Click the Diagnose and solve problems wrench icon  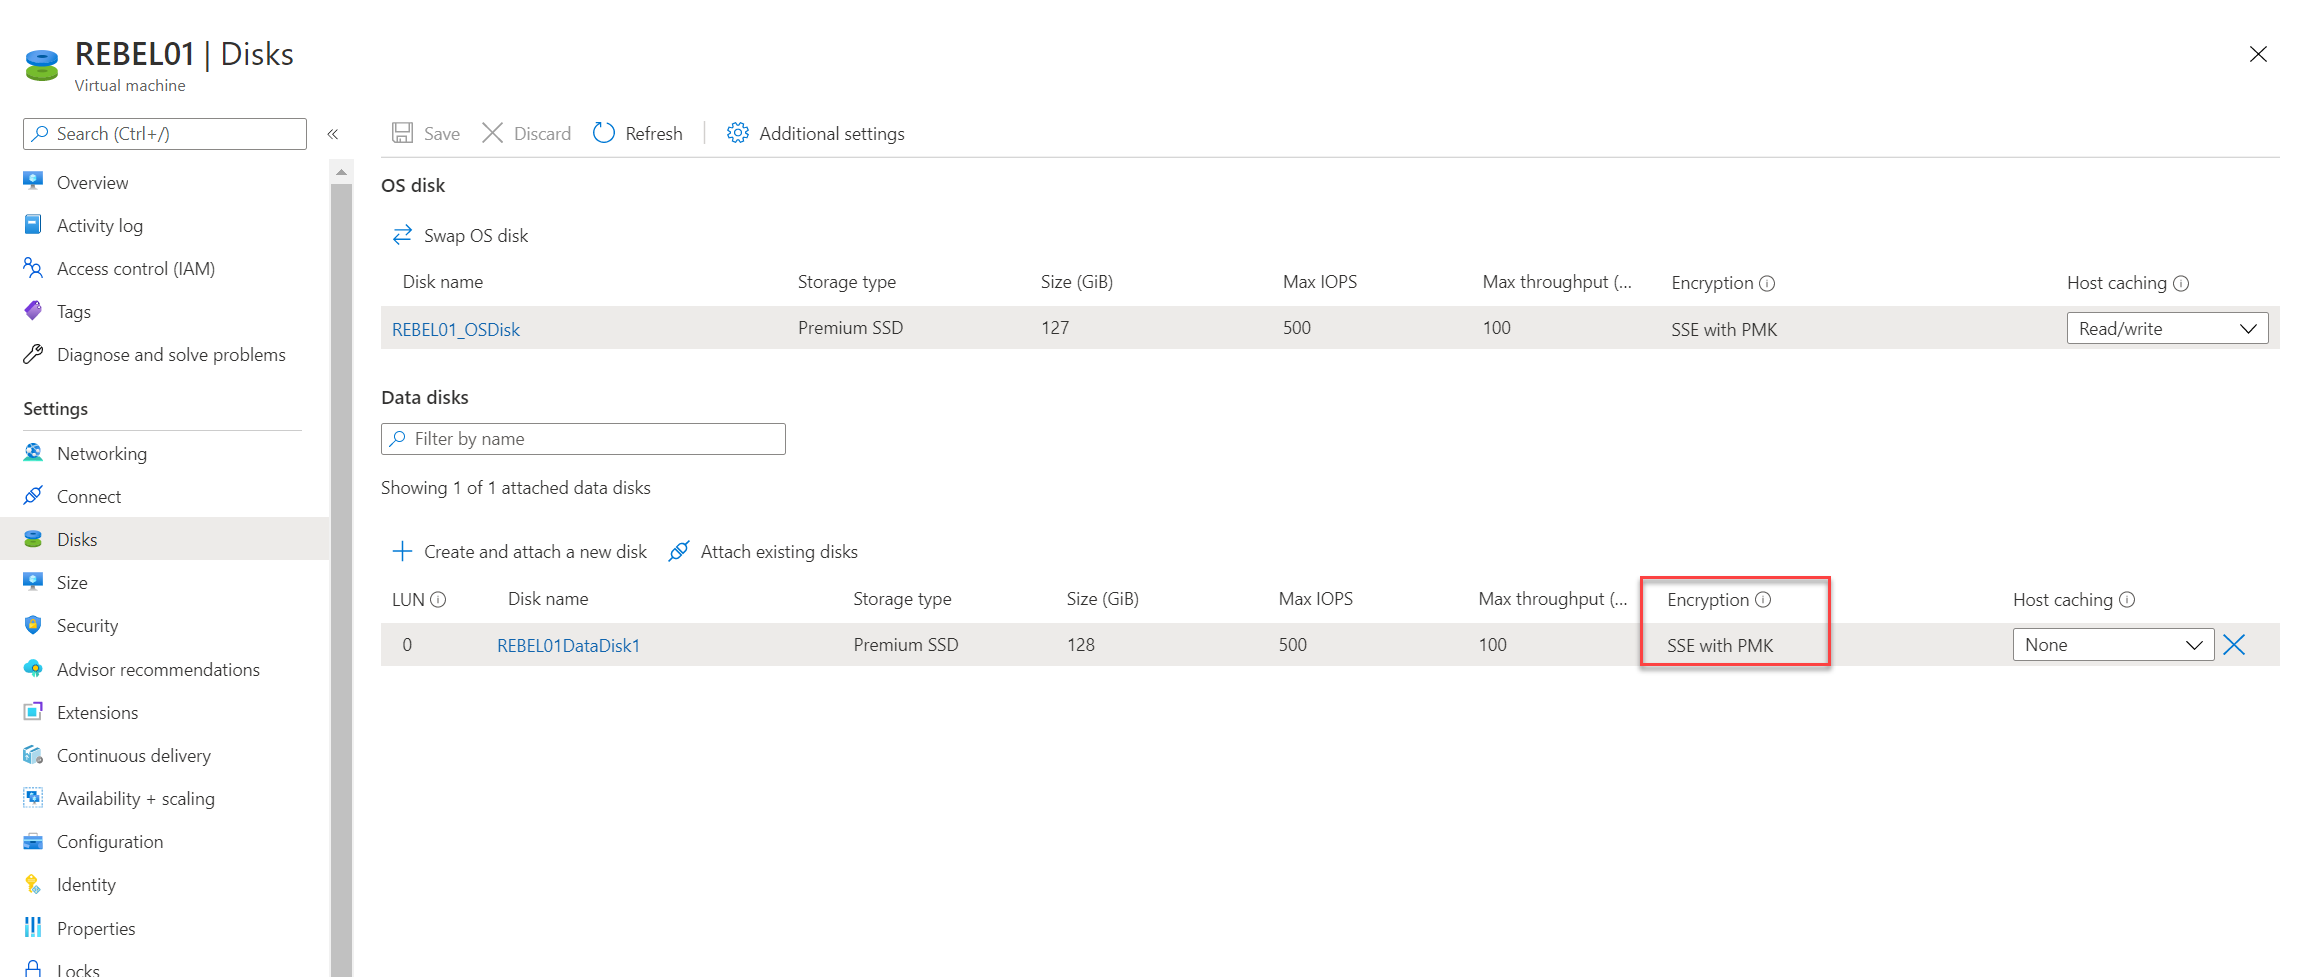coord(33,353)
